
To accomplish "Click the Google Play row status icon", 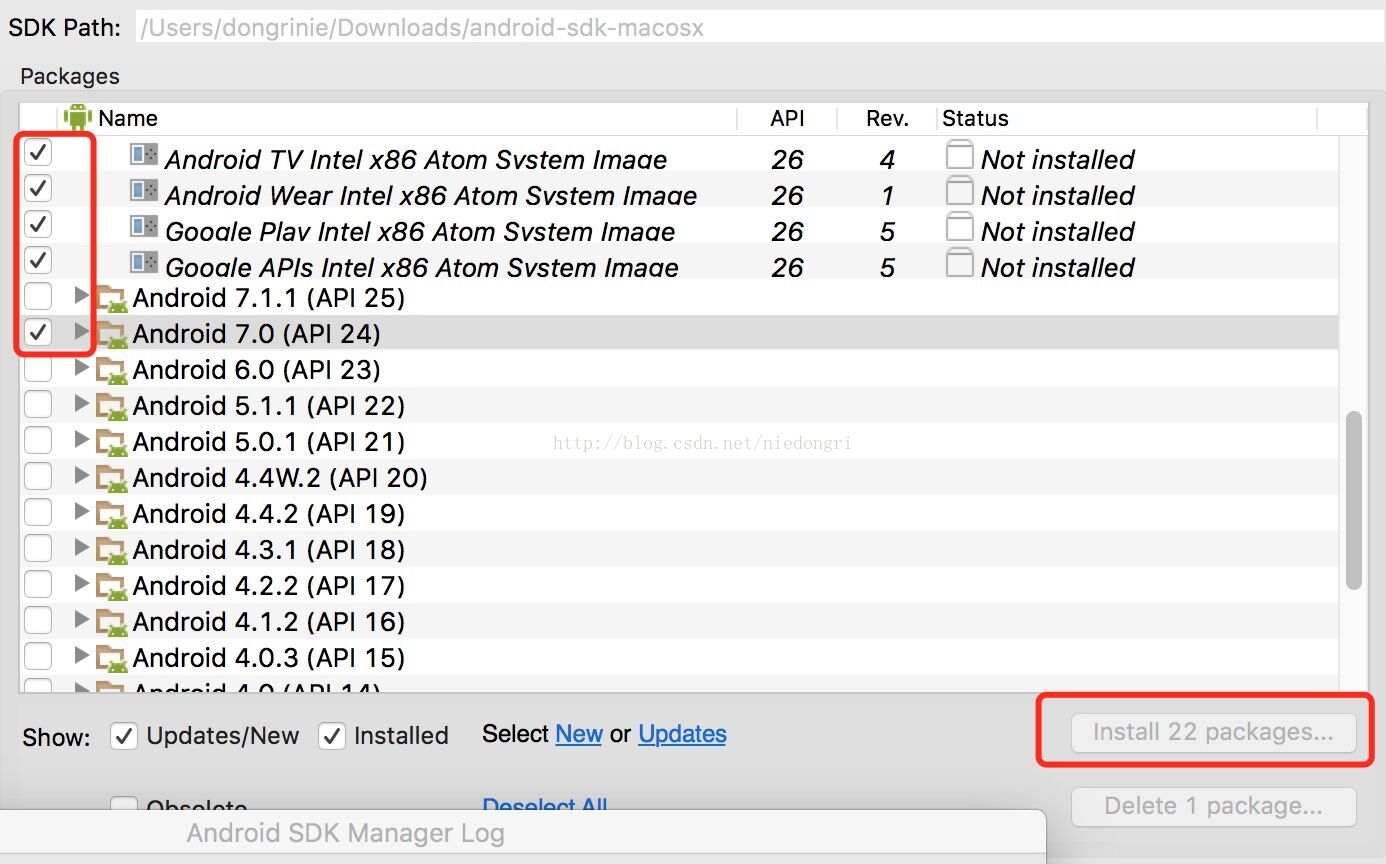I will 960,227.
